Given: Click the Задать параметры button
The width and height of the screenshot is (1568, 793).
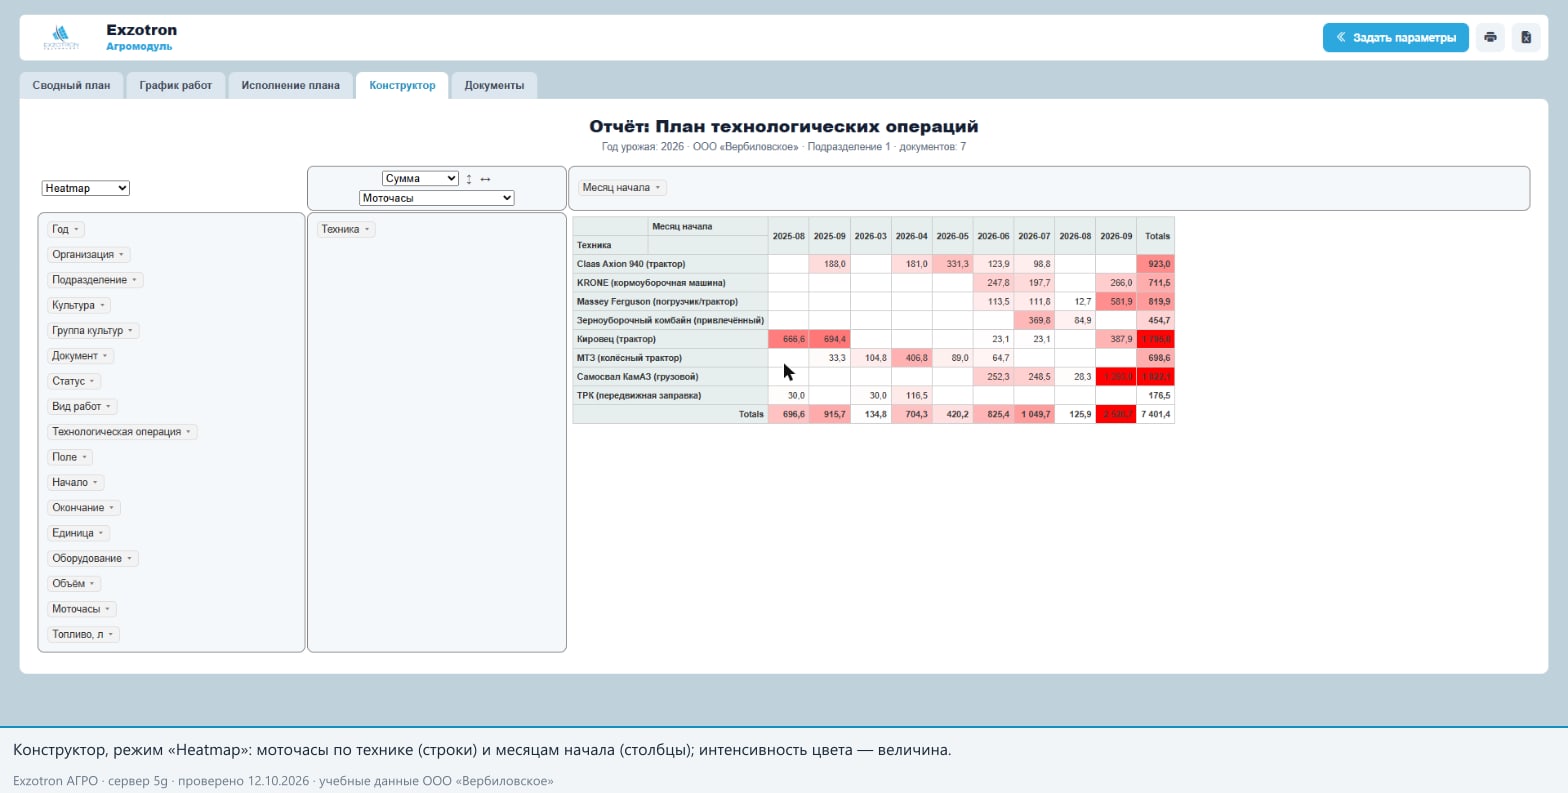Looking at the screenshot, I should coord(1395,38).
